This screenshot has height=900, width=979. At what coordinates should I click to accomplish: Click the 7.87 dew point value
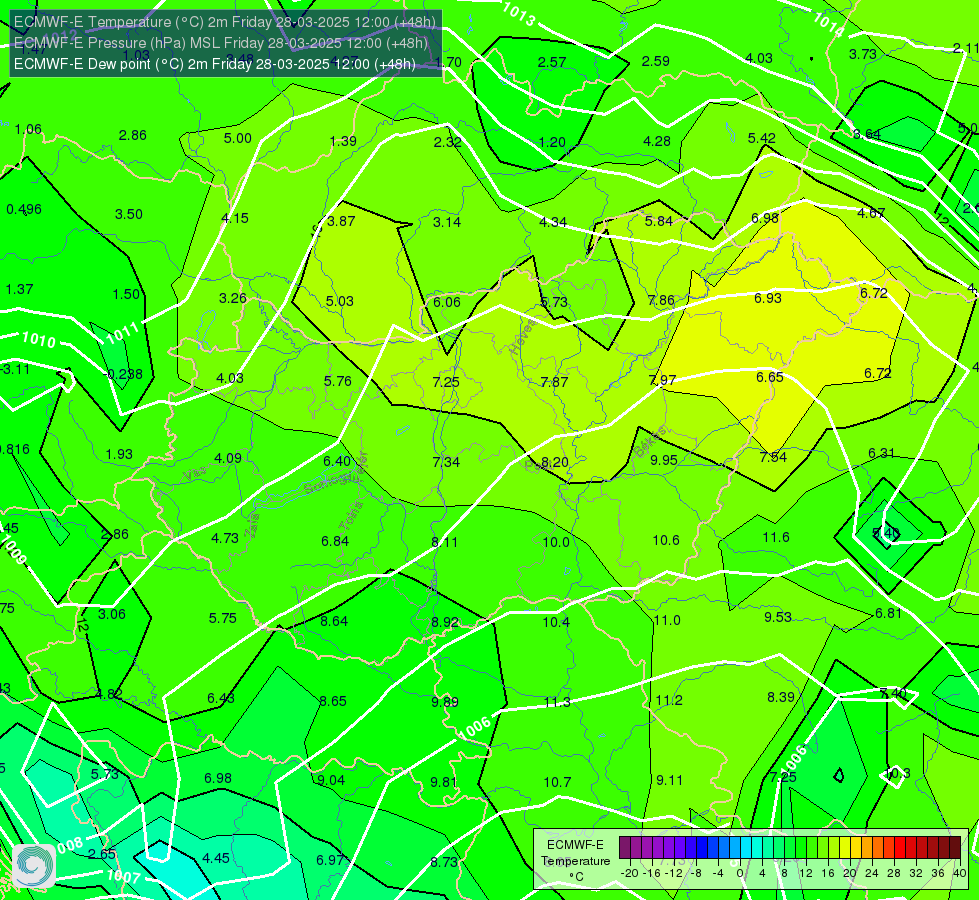coord(554,382)
